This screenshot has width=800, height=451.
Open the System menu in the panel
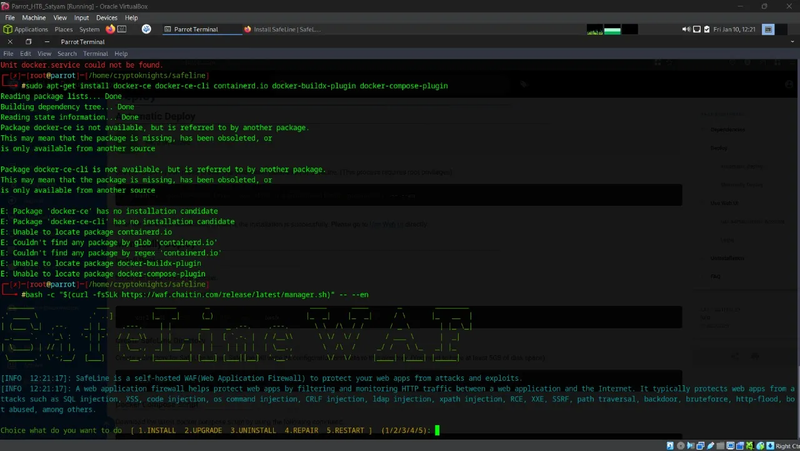click(x=89, y=29)
